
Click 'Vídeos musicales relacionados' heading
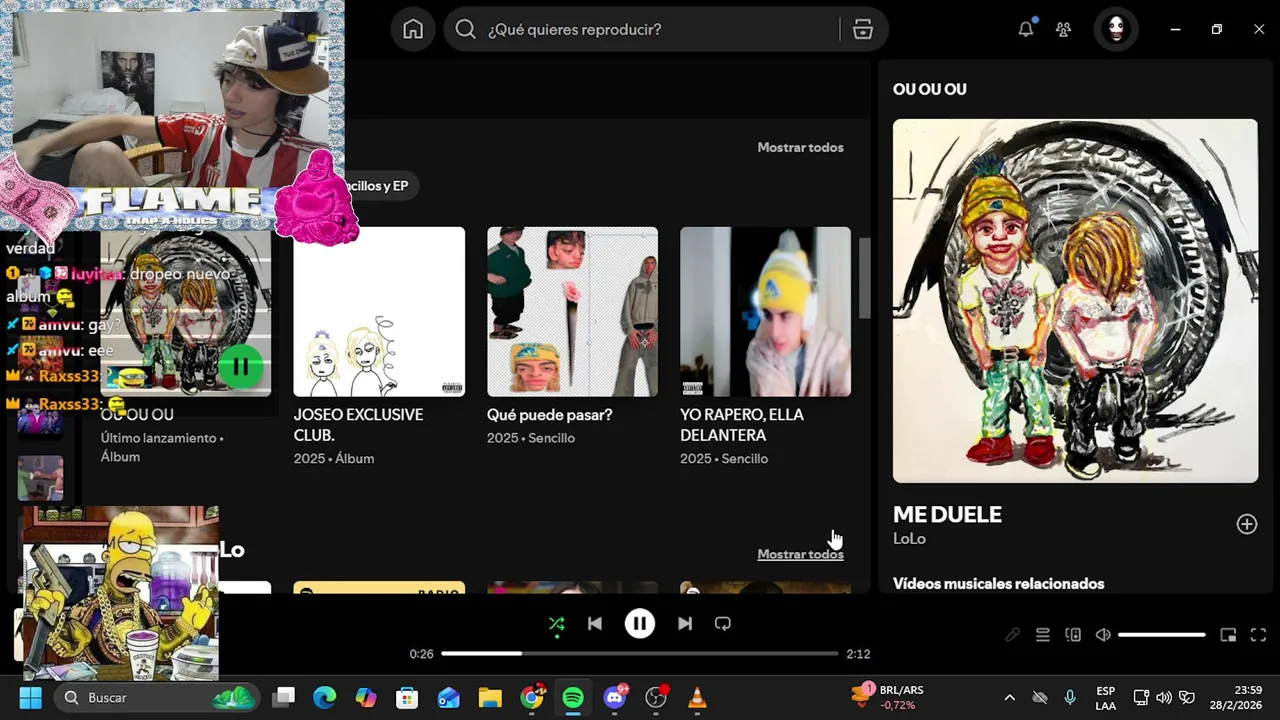point(998,584)
